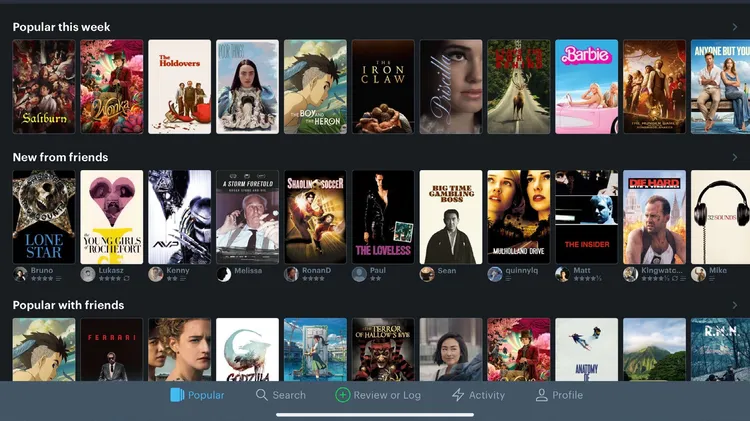Open the Anatomy of a Fall poster
The height and width of the screenshot is (421, 750).
pyautogui.click(x=586, y=350)
